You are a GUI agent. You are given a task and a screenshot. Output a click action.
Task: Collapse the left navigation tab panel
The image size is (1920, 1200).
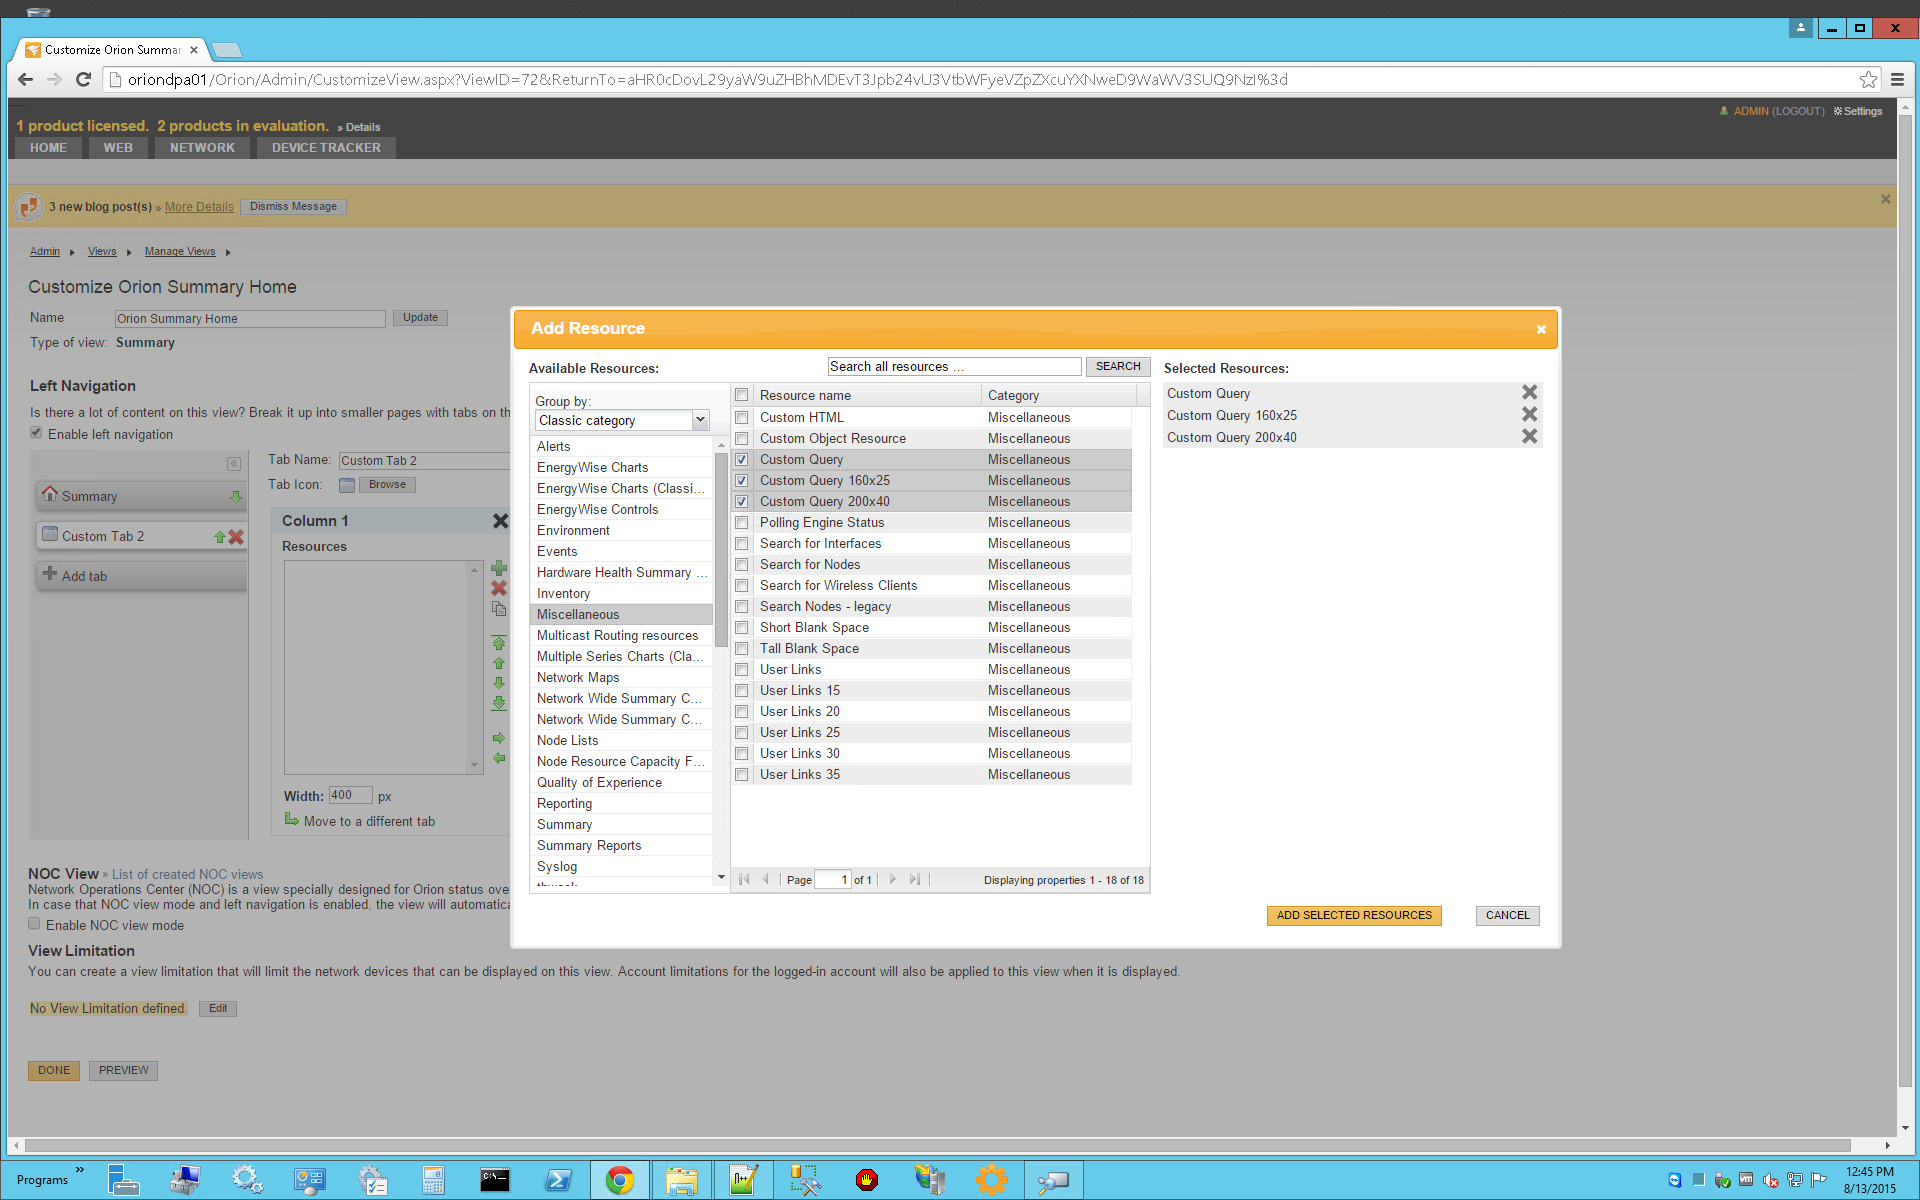(x=234, y=464)
